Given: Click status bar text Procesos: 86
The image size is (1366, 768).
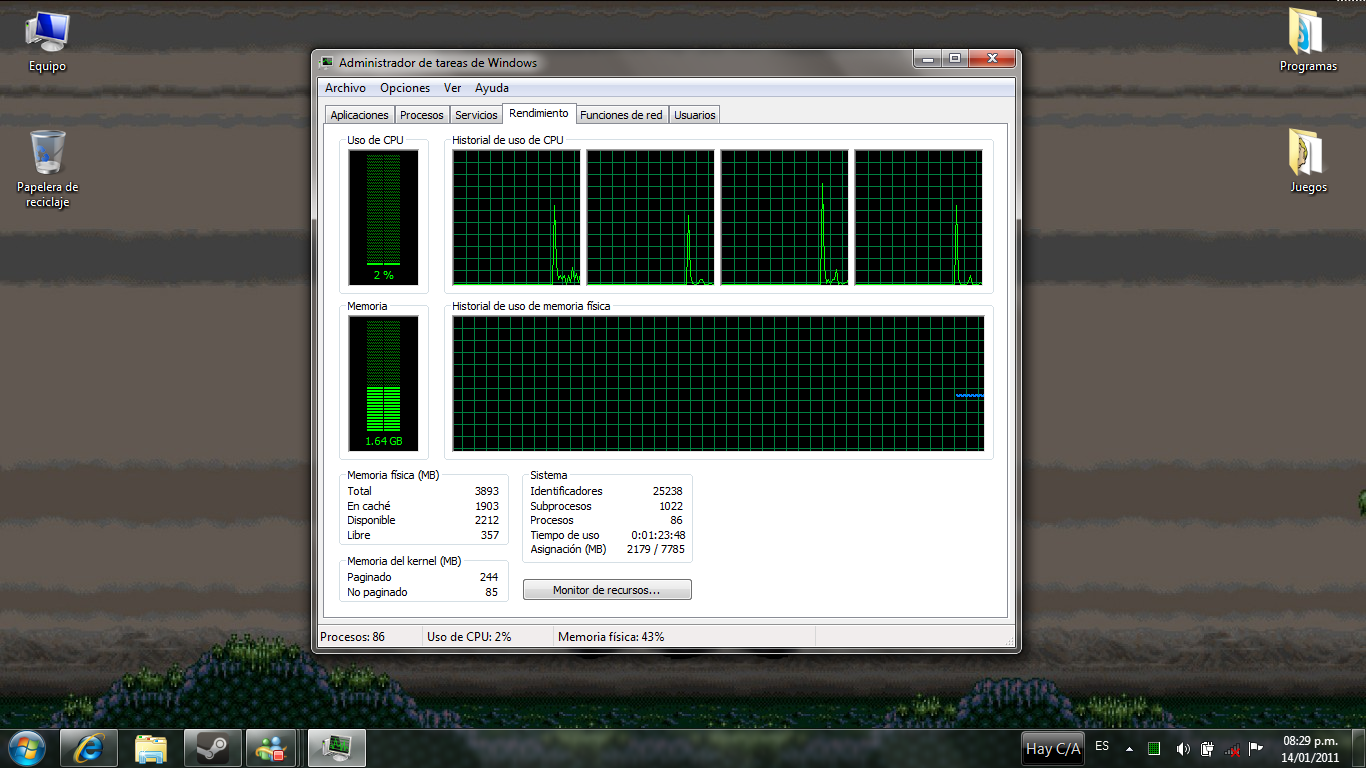Looking at the screenshot, I should point(352,636).
